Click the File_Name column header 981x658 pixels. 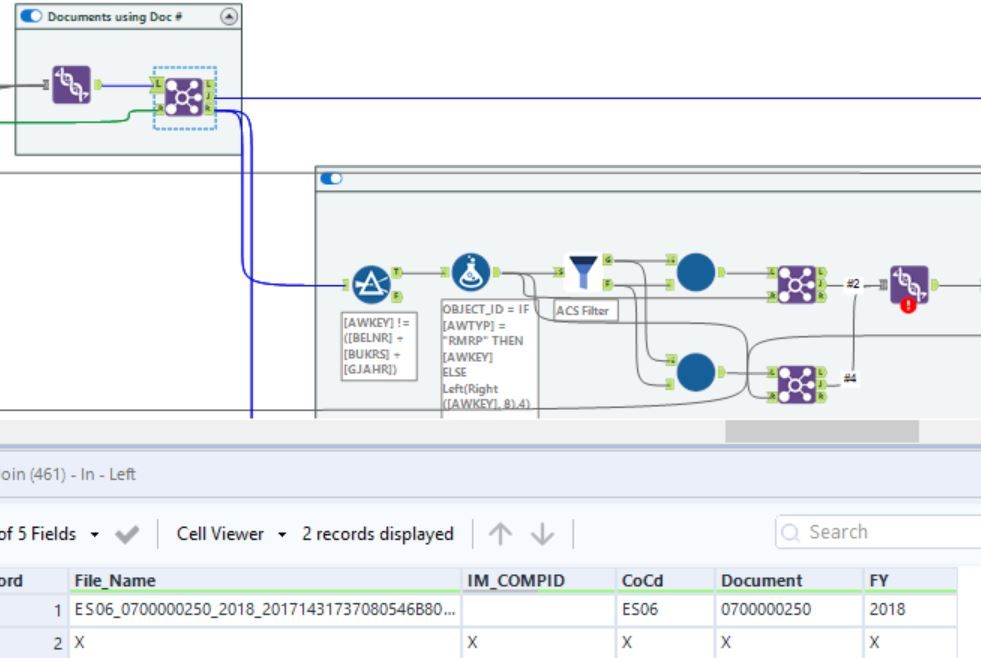click(x=265, y=580)
